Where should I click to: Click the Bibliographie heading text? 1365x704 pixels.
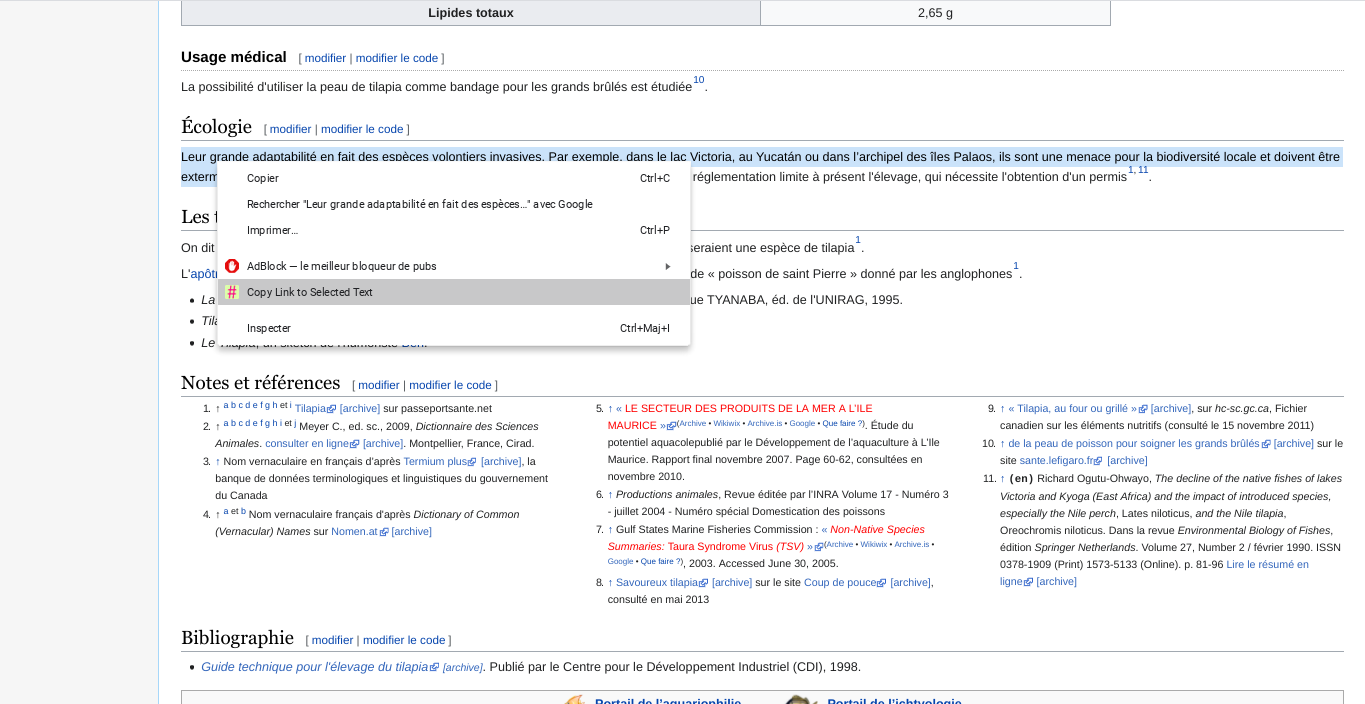coord(237,638)
